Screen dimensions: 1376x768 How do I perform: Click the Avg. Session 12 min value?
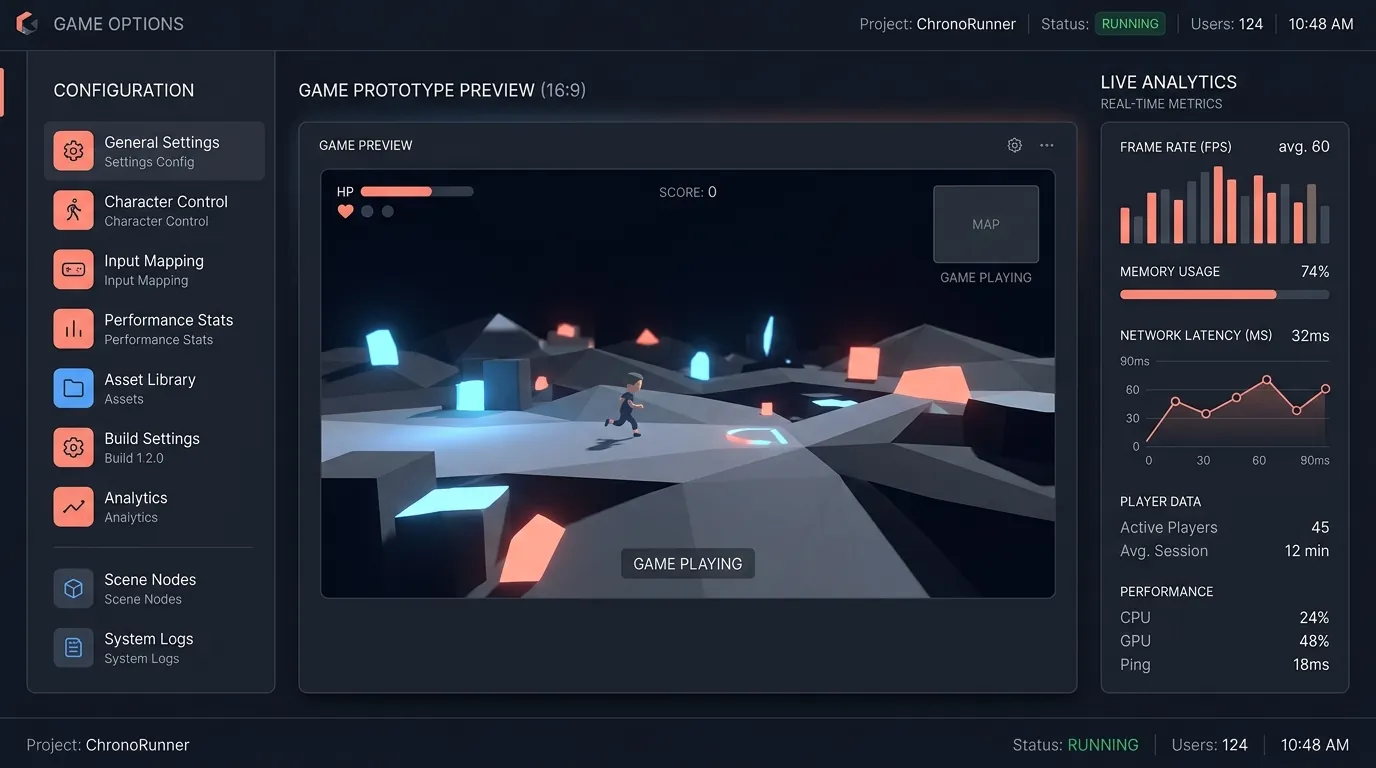click(1307, 550)
